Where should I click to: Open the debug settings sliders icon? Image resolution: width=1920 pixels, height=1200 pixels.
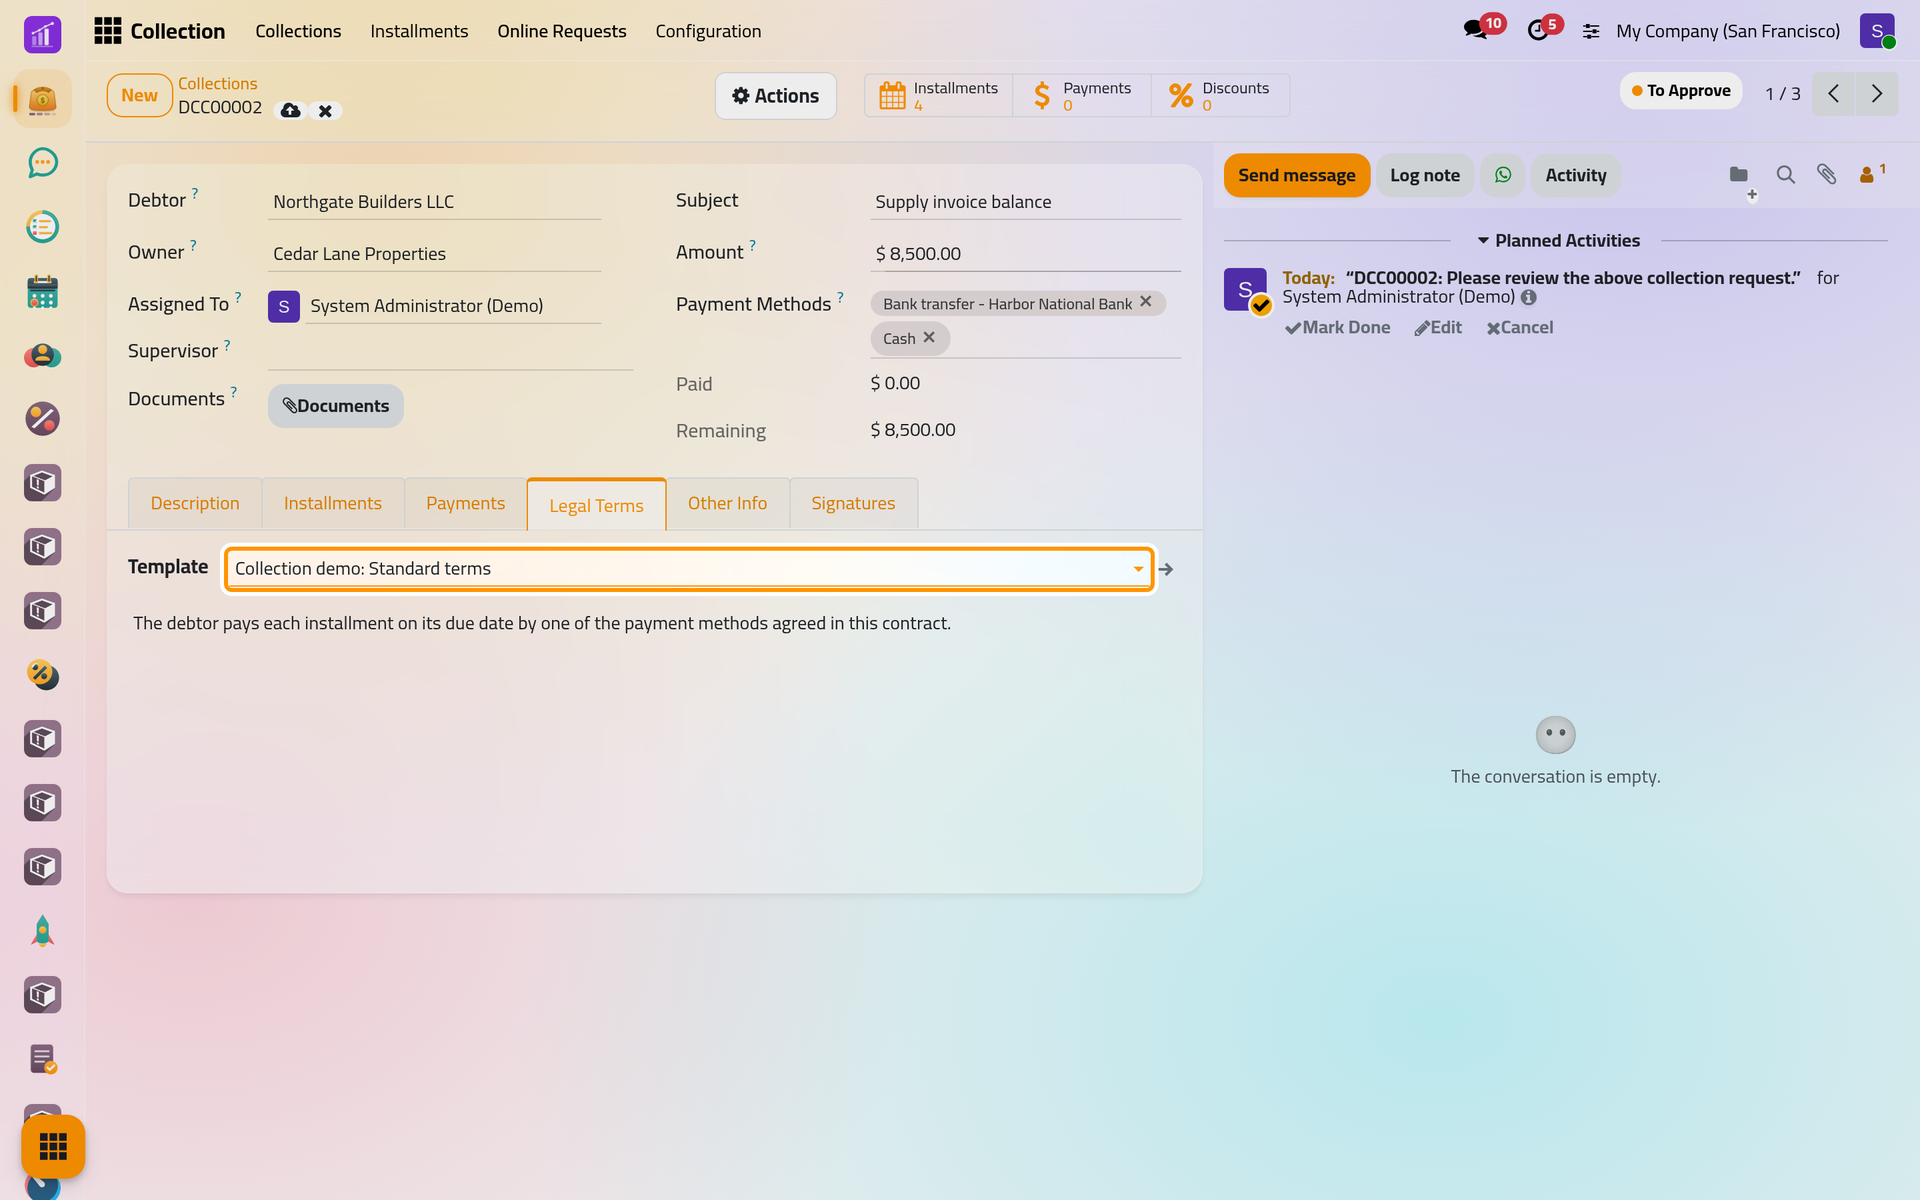click(x=1591, y=31)
